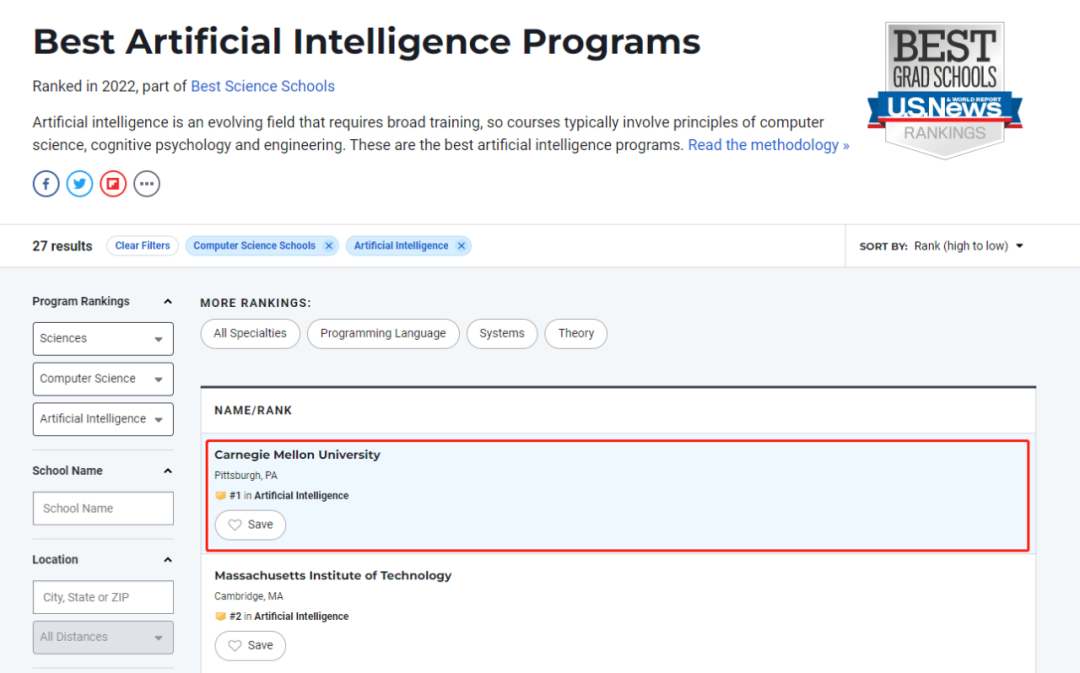
Task: Click the Pittsburgh, PA location text
Action: (246, 475)
